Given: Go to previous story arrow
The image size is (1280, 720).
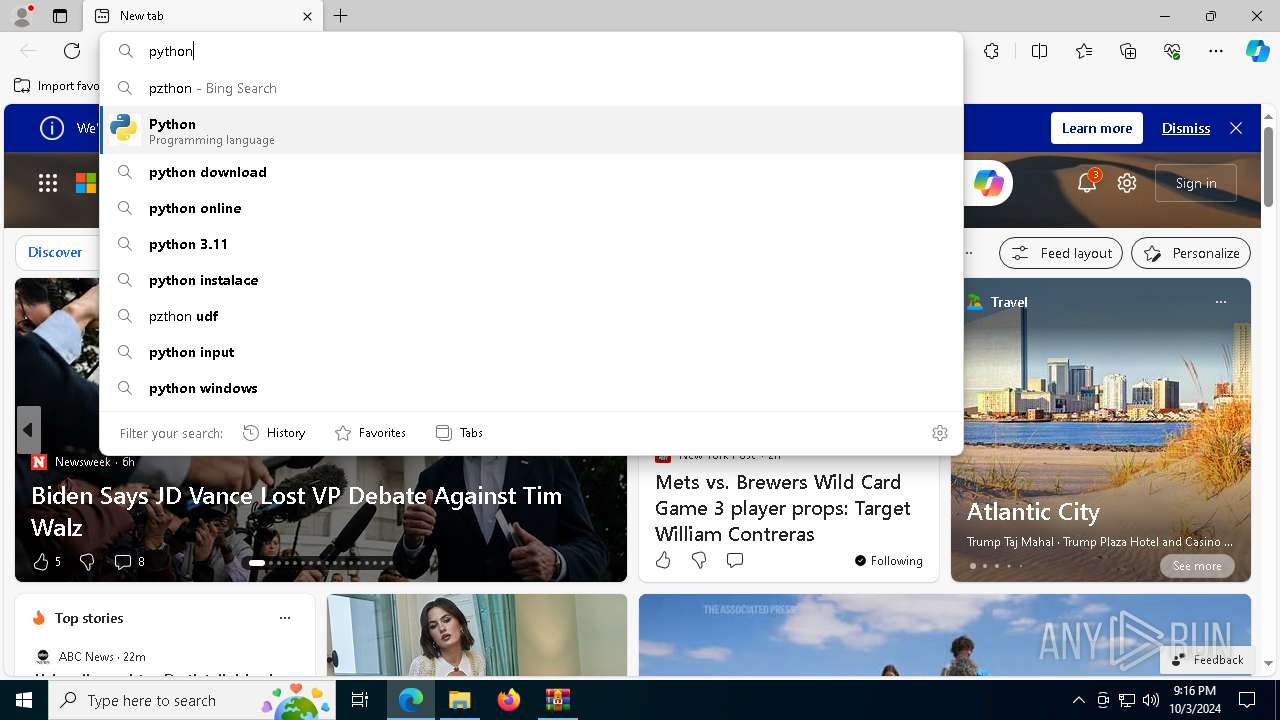Looking at the screenshot, I should (x=28, y=430).
